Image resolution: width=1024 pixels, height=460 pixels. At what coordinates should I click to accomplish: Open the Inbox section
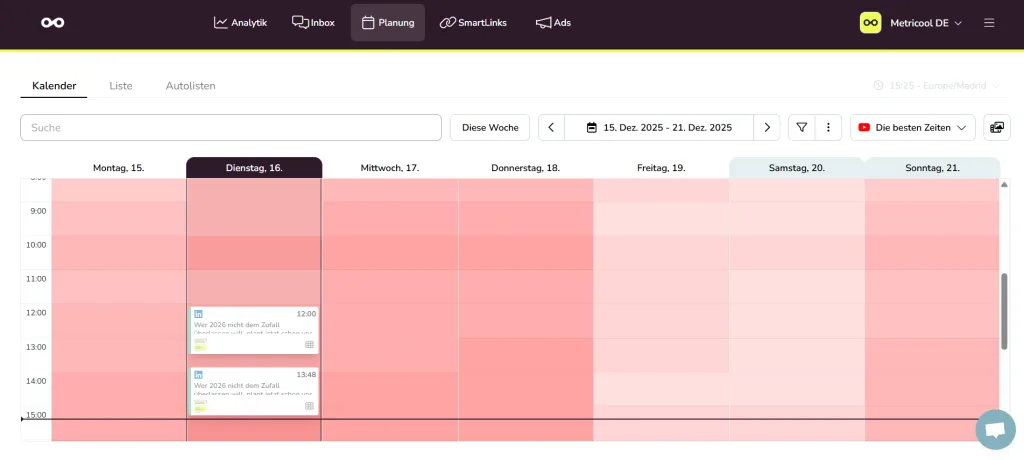click(x=313, y=23)
